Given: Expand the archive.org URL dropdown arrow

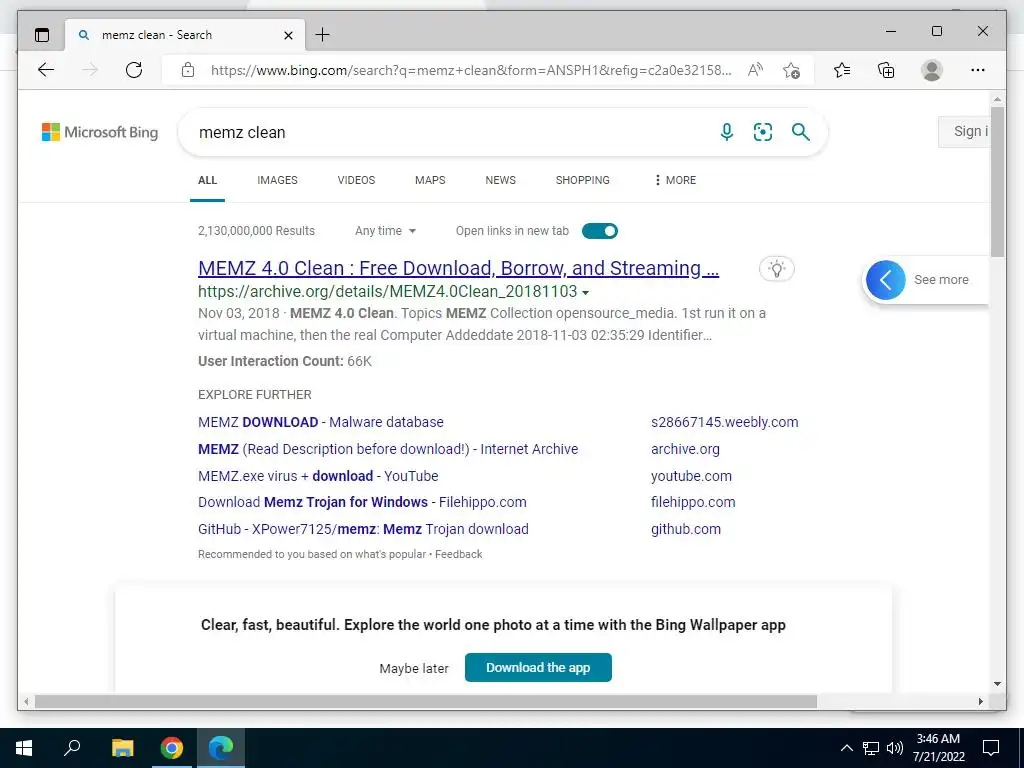Looking at the screenshot, I should click(x=585, y=293).
